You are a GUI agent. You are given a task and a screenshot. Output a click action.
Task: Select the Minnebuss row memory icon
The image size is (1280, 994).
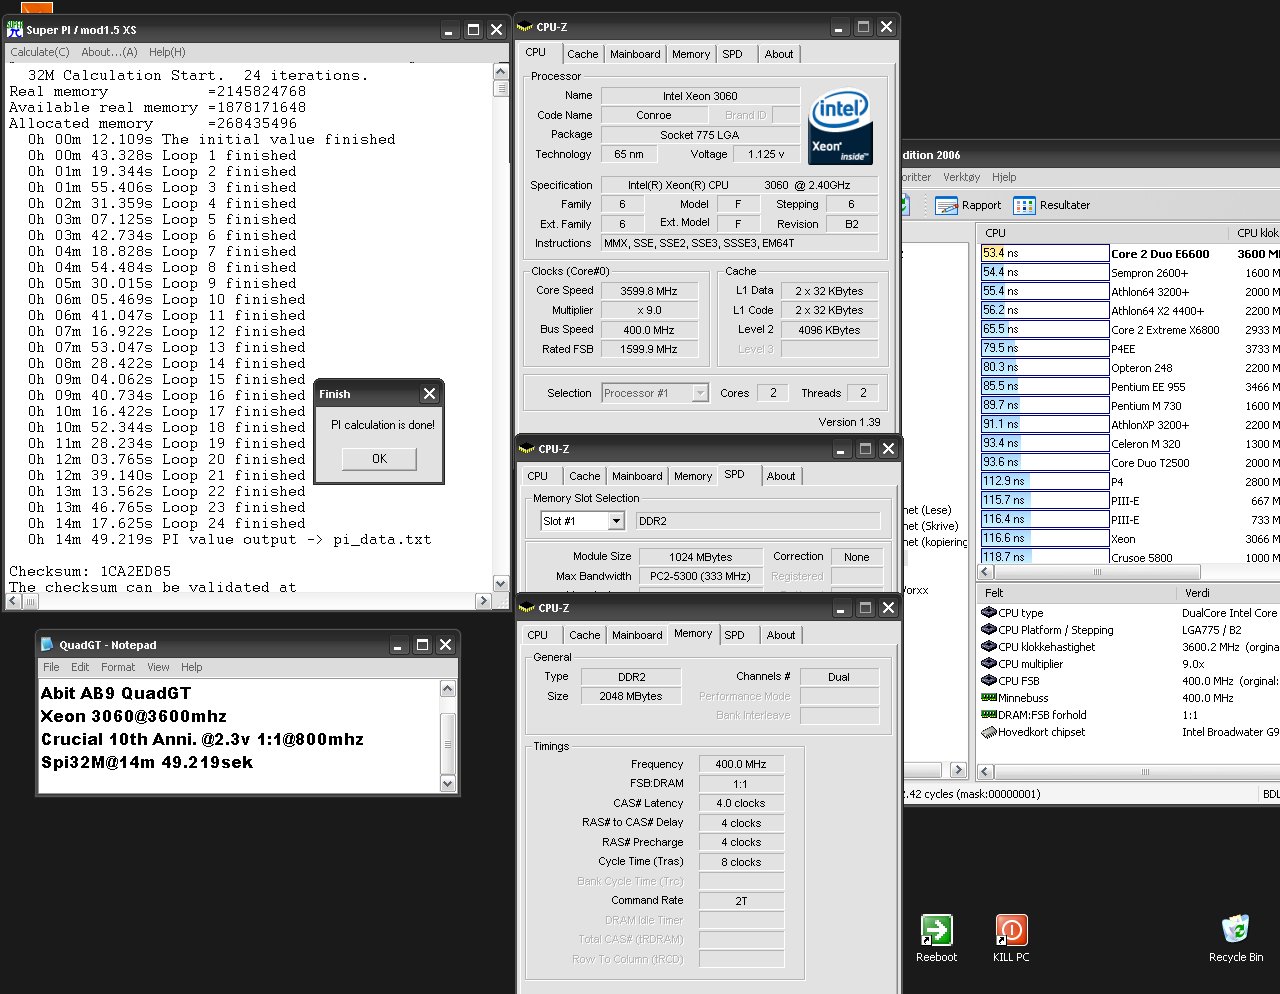point(988,698)
